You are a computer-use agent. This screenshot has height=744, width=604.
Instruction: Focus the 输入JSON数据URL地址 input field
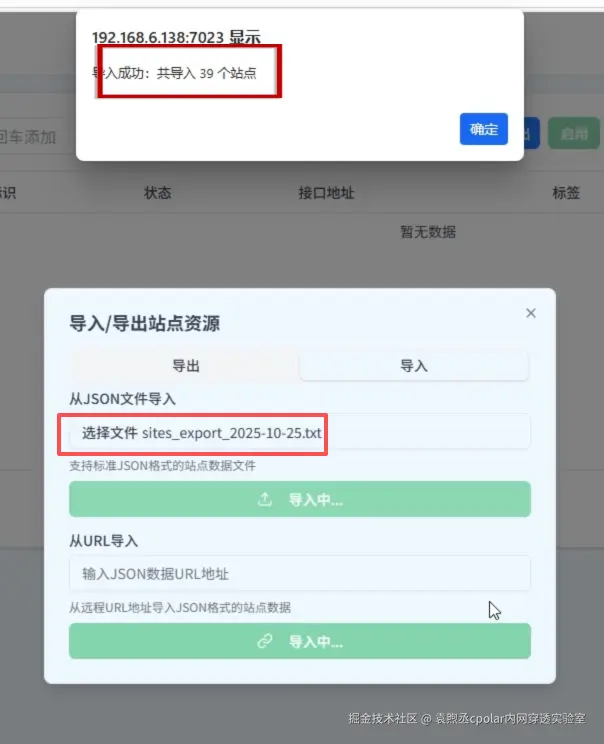300,573
